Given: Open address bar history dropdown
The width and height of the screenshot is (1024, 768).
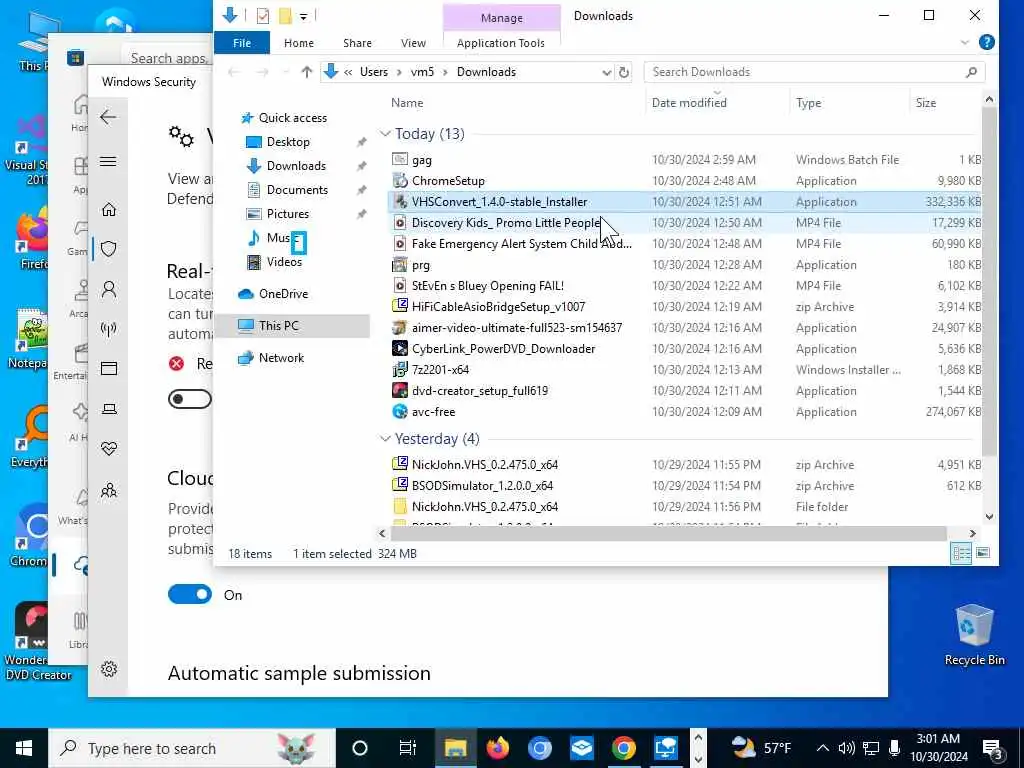Looking at the screenshot, I should [x=607, y=72].
